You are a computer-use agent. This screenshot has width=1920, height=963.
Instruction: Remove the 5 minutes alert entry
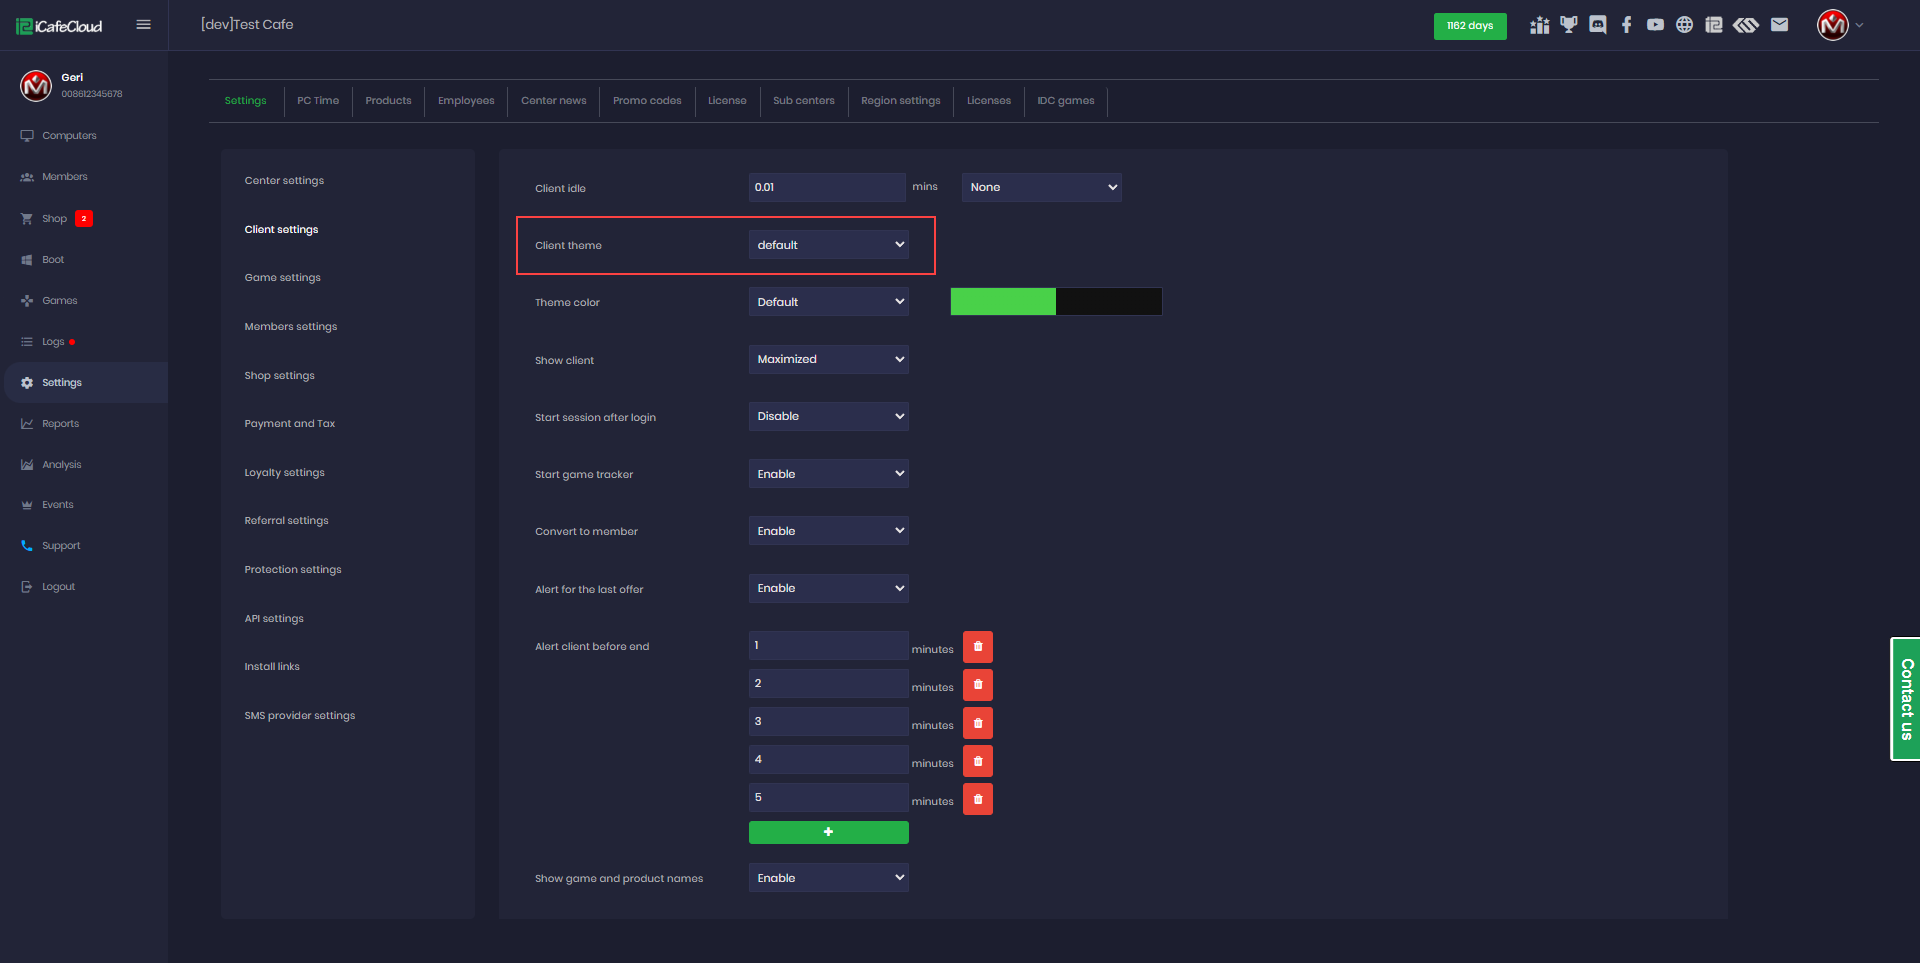[978, 799]
